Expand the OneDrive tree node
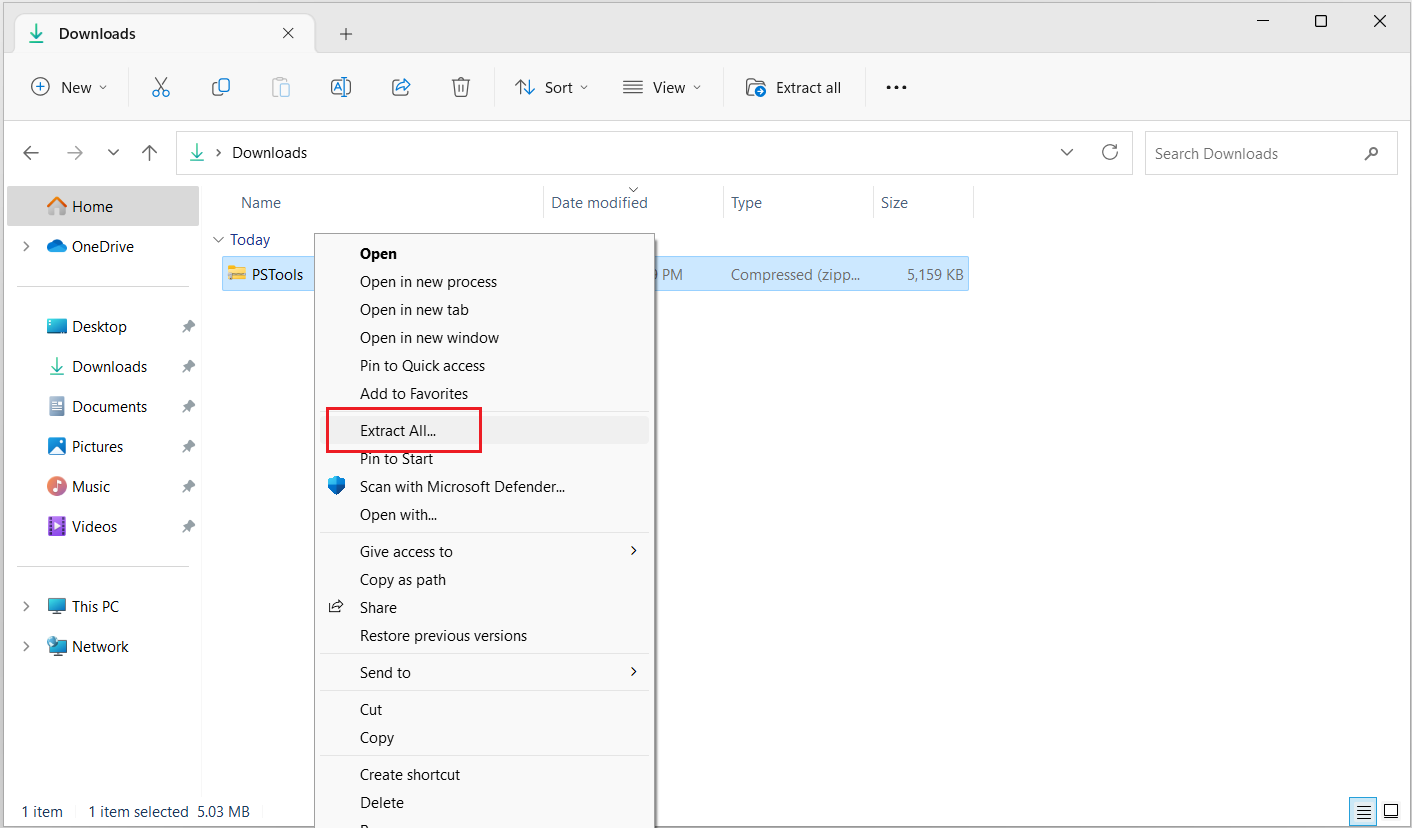 click(26, 246)
